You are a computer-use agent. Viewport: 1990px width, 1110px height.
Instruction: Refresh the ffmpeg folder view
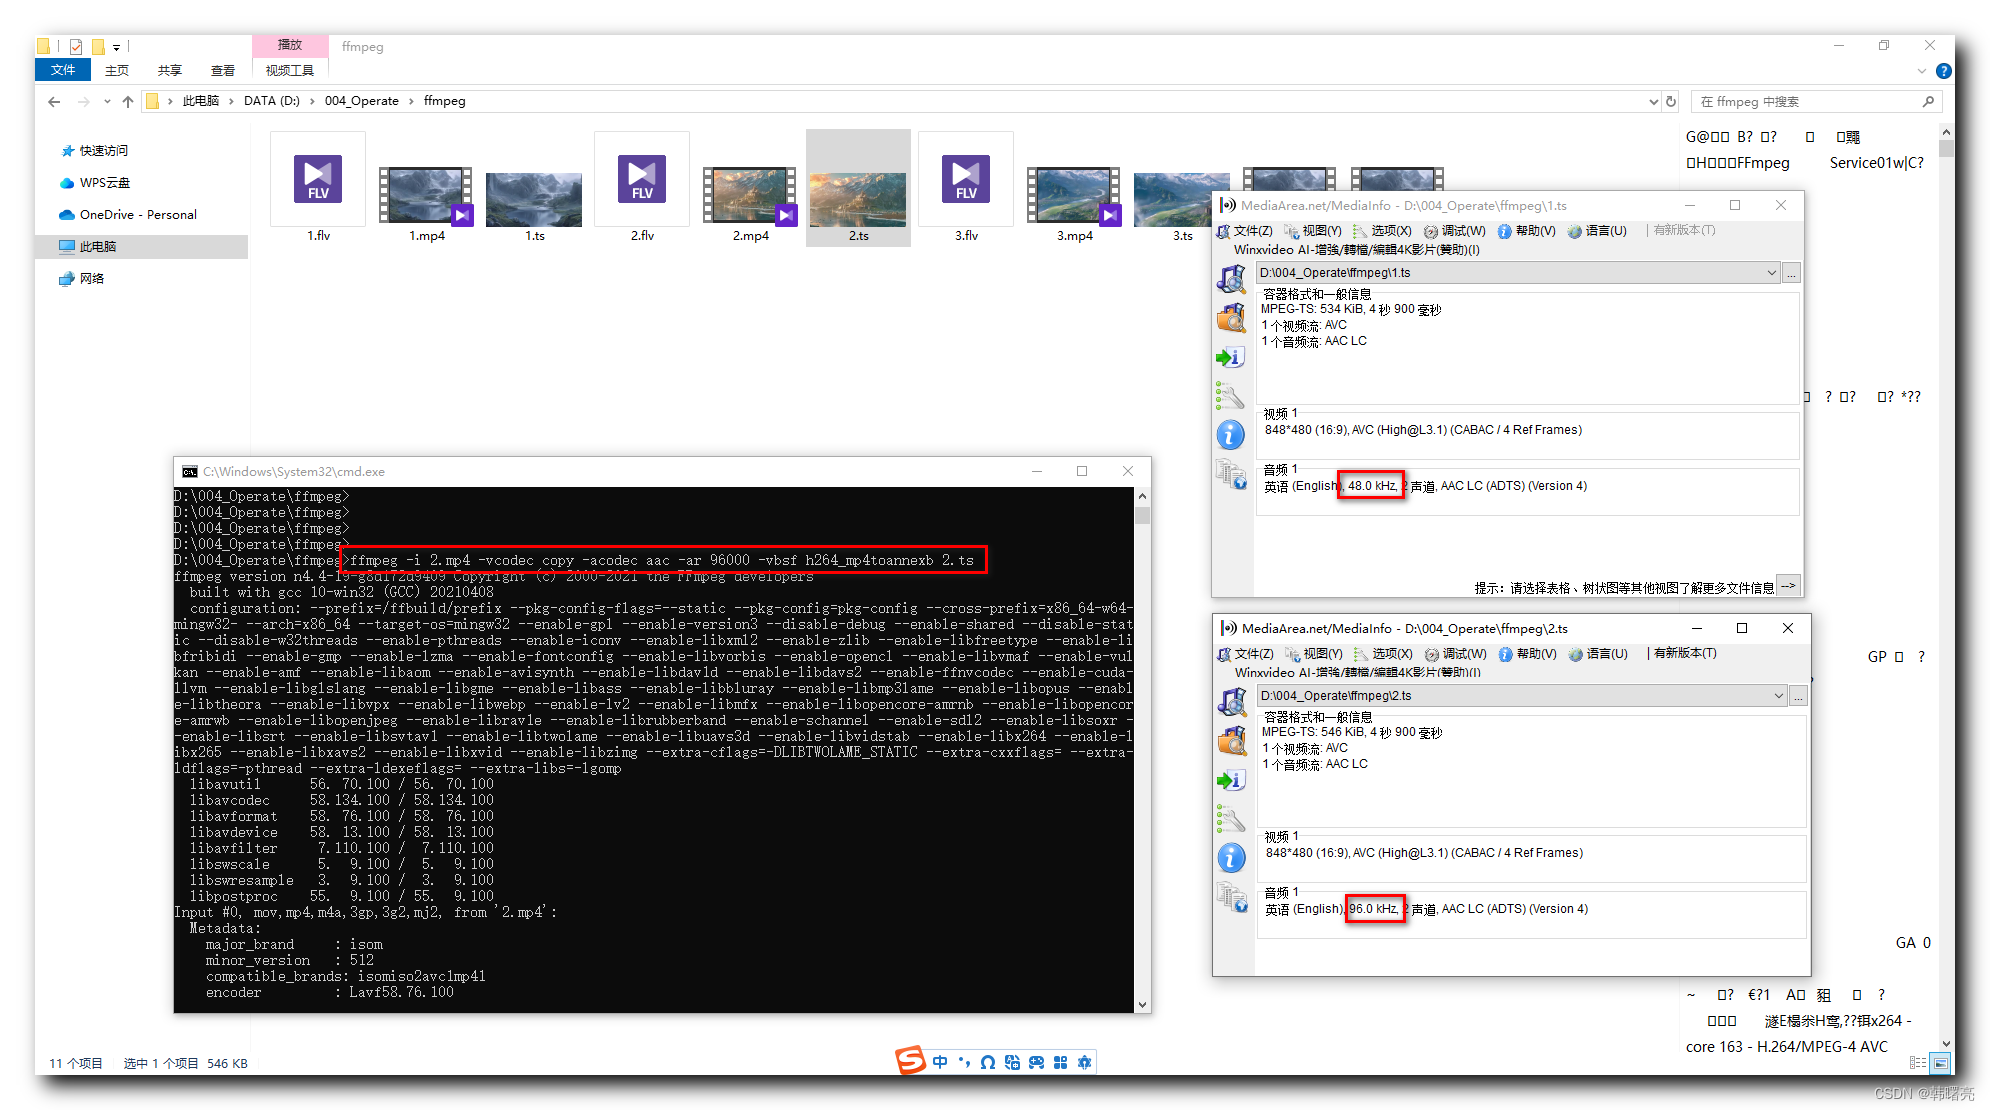pyautogui.click(x=1671, y=101)
